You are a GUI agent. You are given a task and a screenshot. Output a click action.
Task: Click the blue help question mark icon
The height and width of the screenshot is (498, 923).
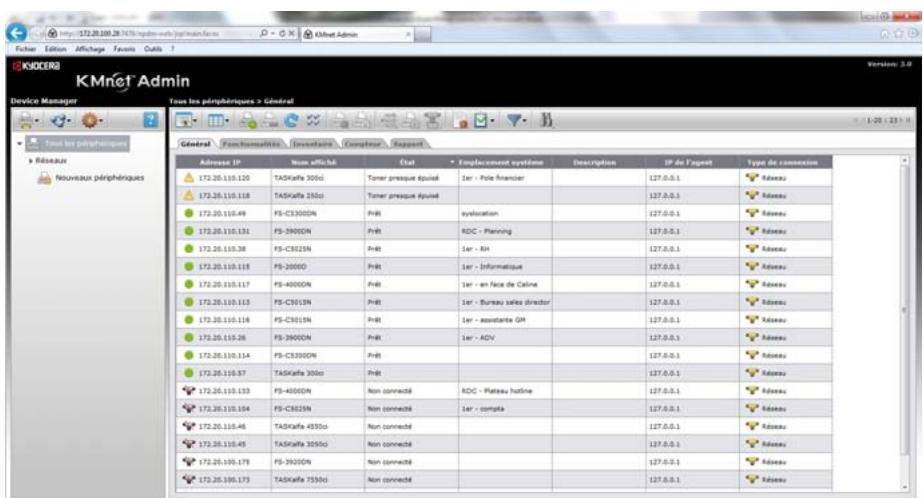(151, 121)
